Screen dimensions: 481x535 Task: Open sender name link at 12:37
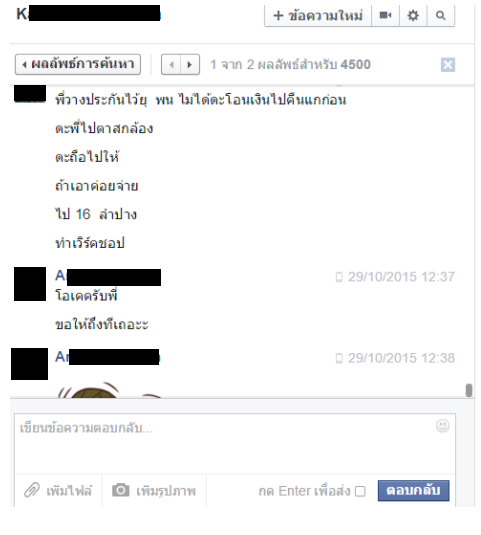point(108,276)
